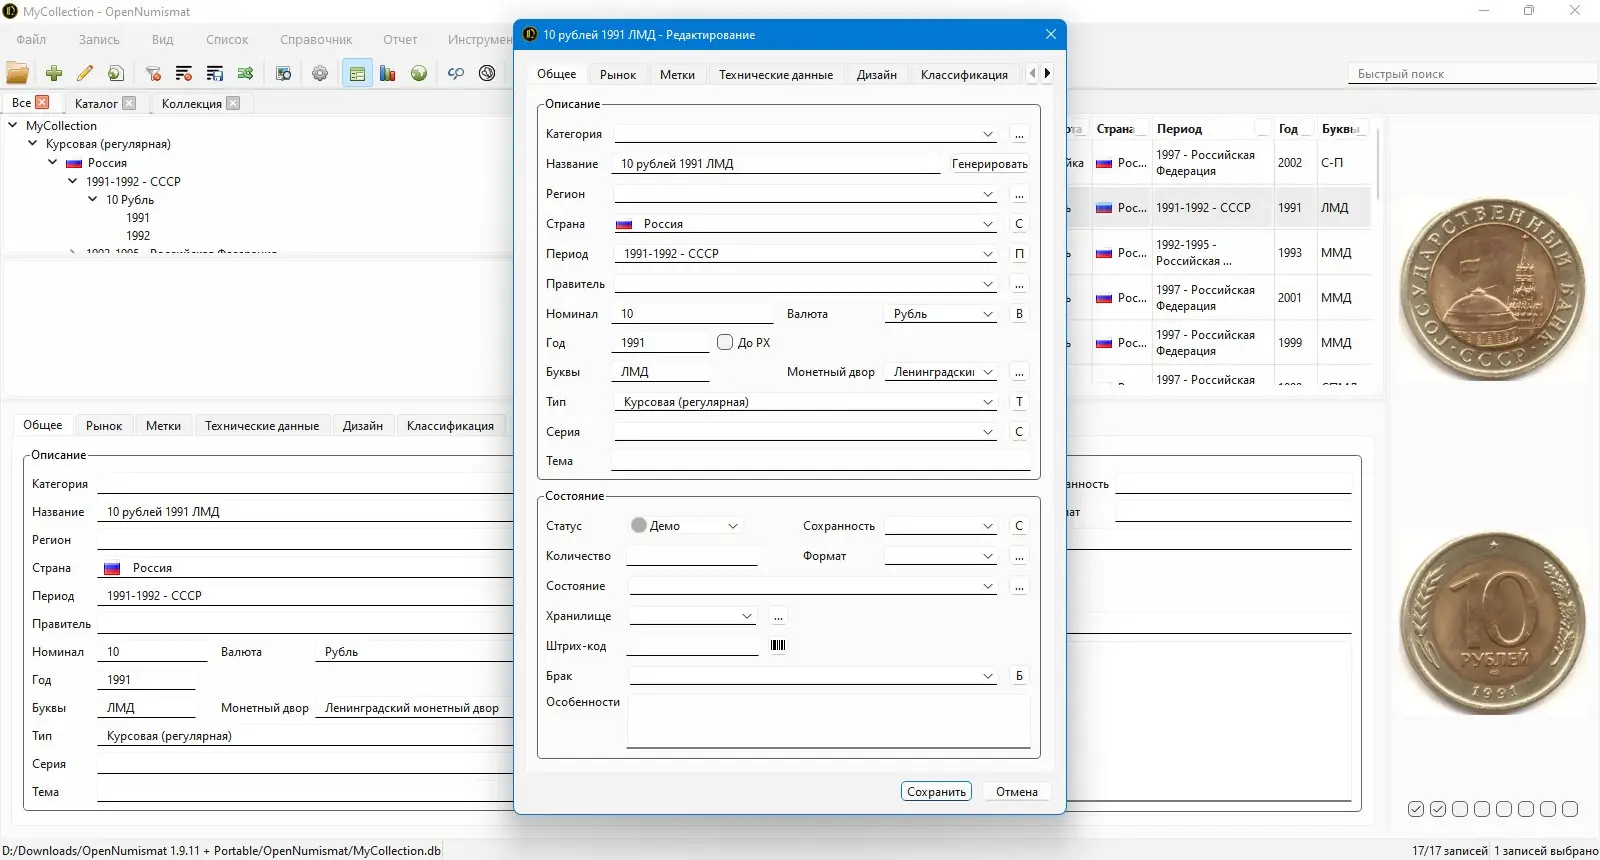Focus the Быстрый поиск search box
This screenshot has height=860, width=1600.
tap(1472, 74)
